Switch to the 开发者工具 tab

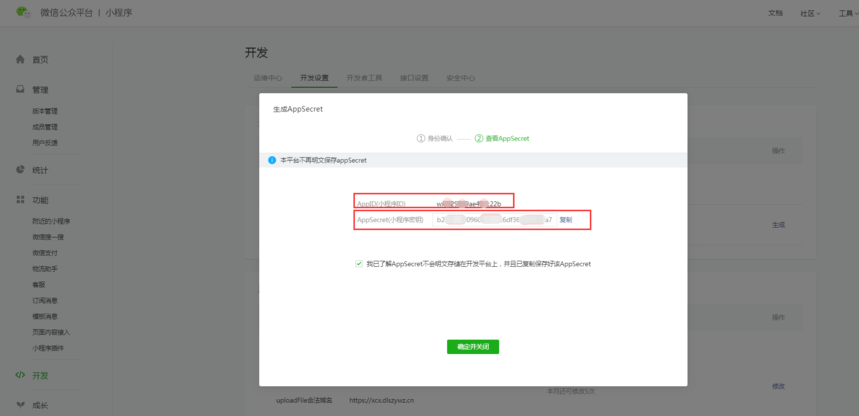coord(364,78)
